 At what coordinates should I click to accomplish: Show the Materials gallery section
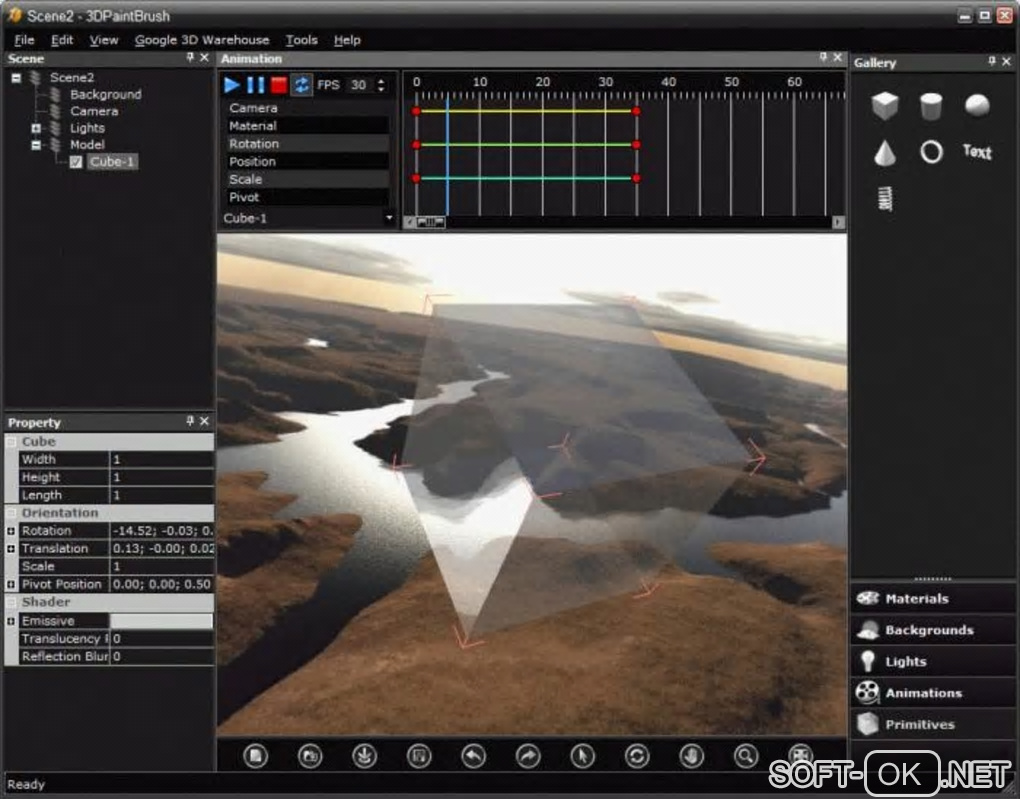933,599
